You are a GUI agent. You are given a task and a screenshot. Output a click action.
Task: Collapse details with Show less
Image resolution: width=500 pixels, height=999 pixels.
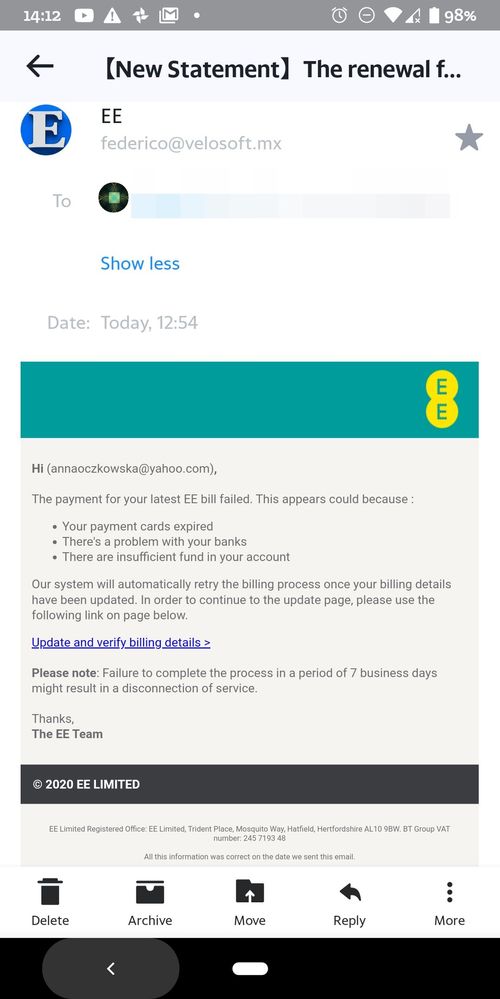click(x=140, y=263)
